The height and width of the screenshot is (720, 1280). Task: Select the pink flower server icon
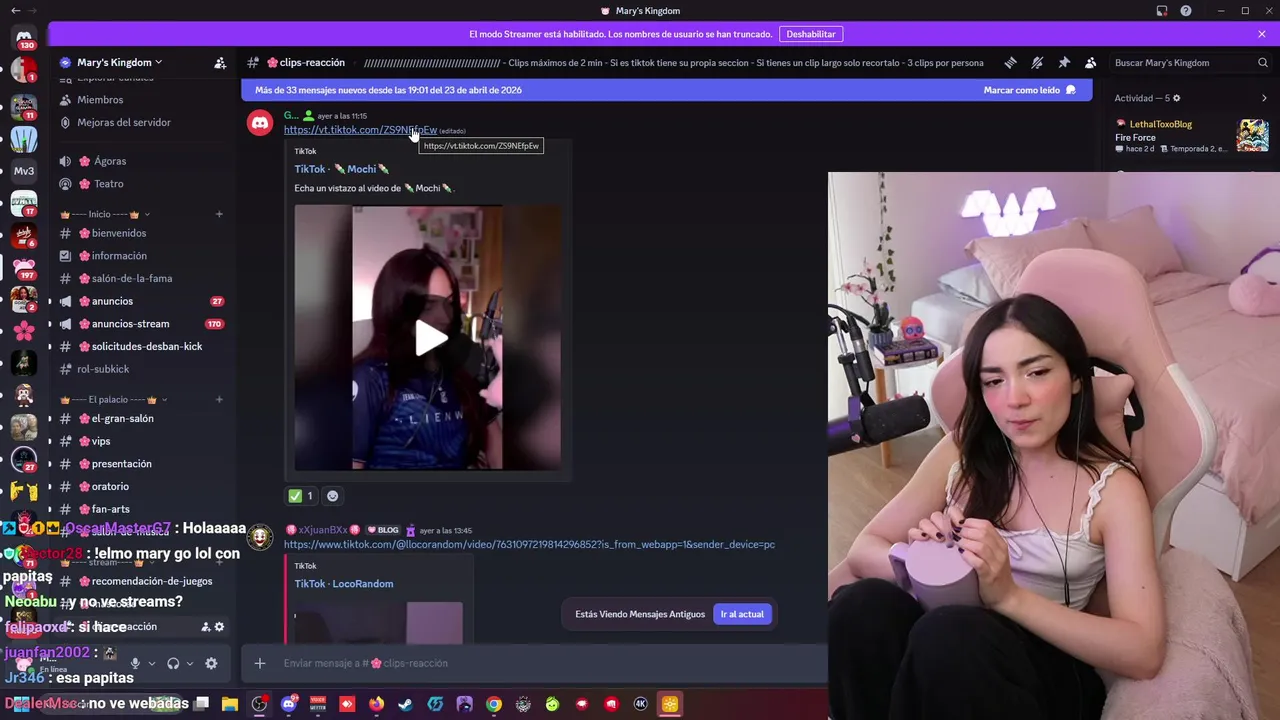(24, 331)
